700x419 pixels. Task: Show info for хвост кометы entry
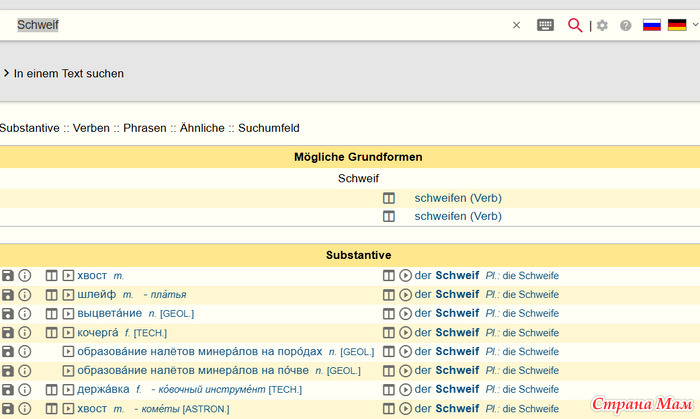[25, 408]
